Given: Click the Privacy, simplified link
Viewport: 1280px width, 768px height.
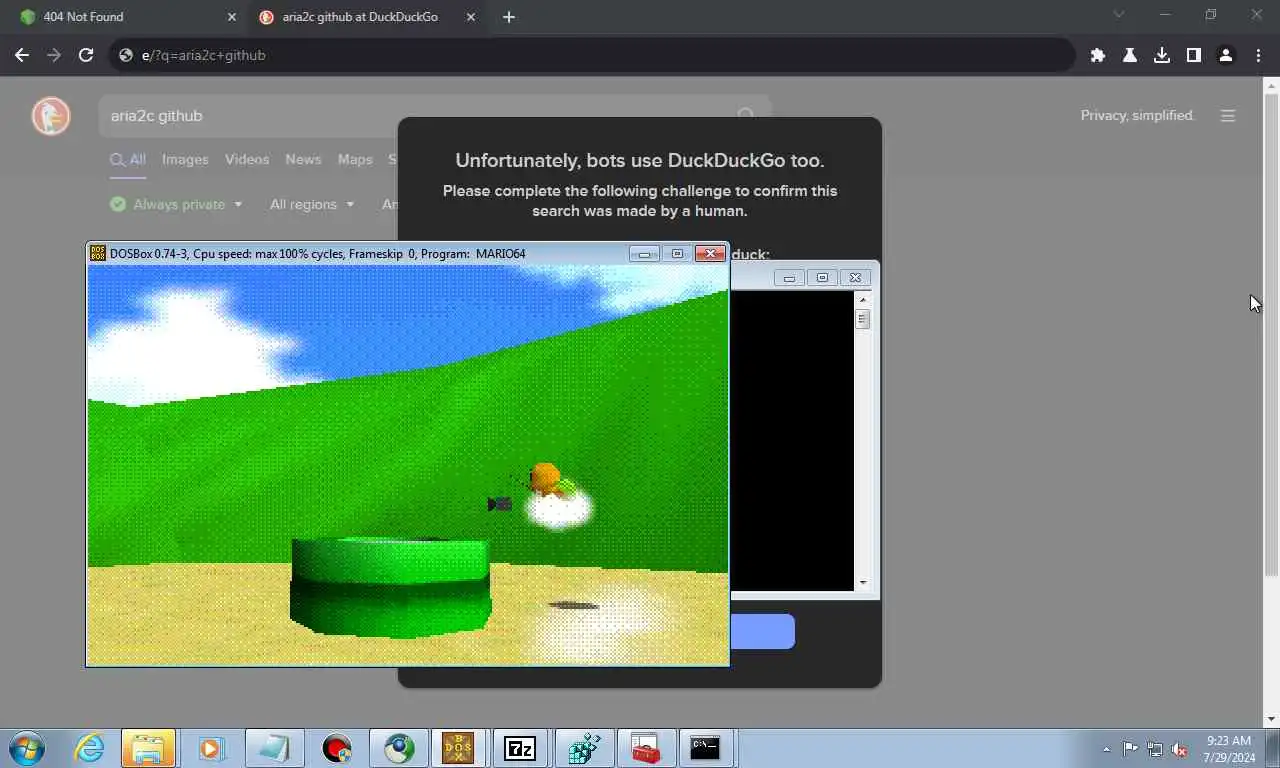Looking at the screenshot, I should click(x=1138, y=115).
